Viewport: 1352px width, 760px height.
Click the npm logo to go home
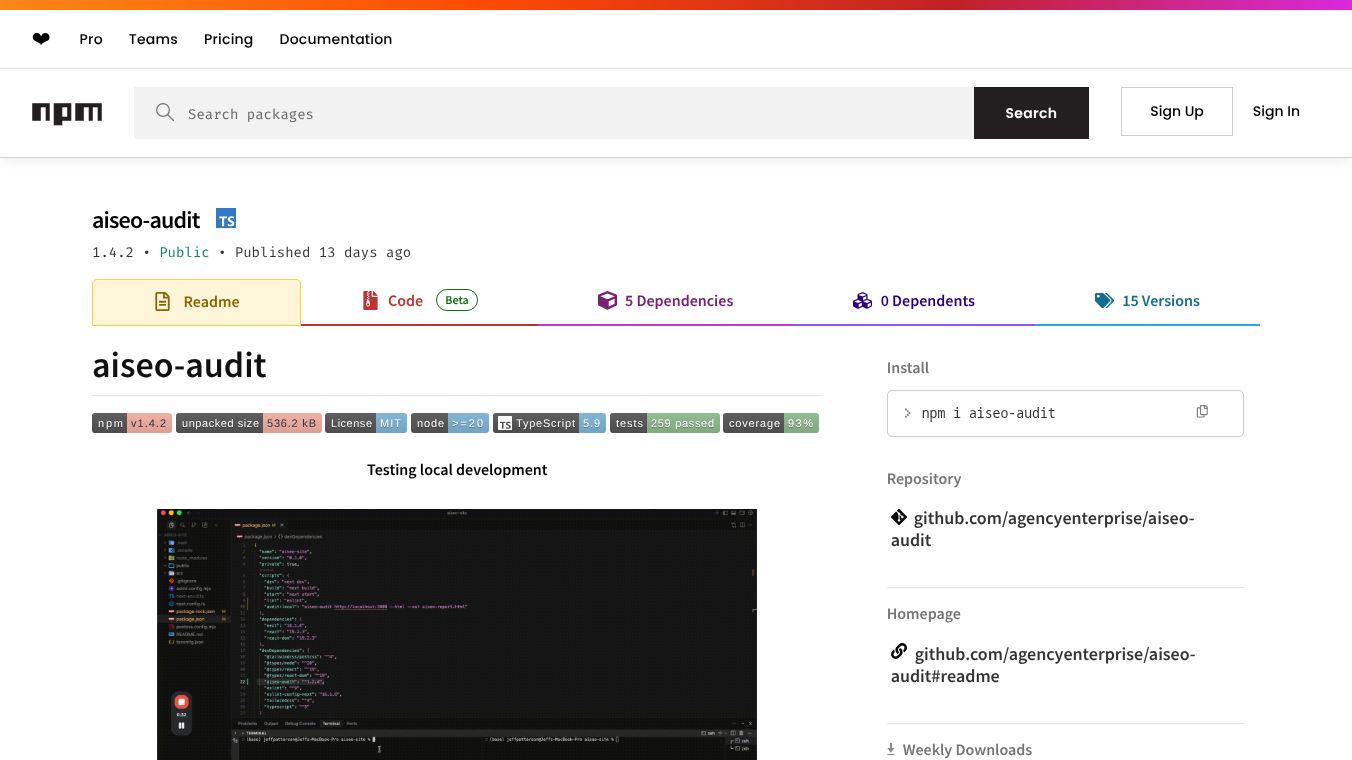[x=67, y=113]
